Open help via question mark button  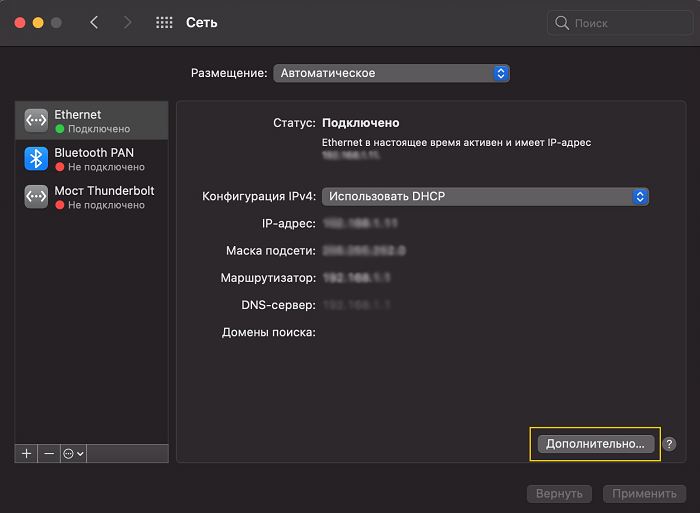(x=669, y=444)
